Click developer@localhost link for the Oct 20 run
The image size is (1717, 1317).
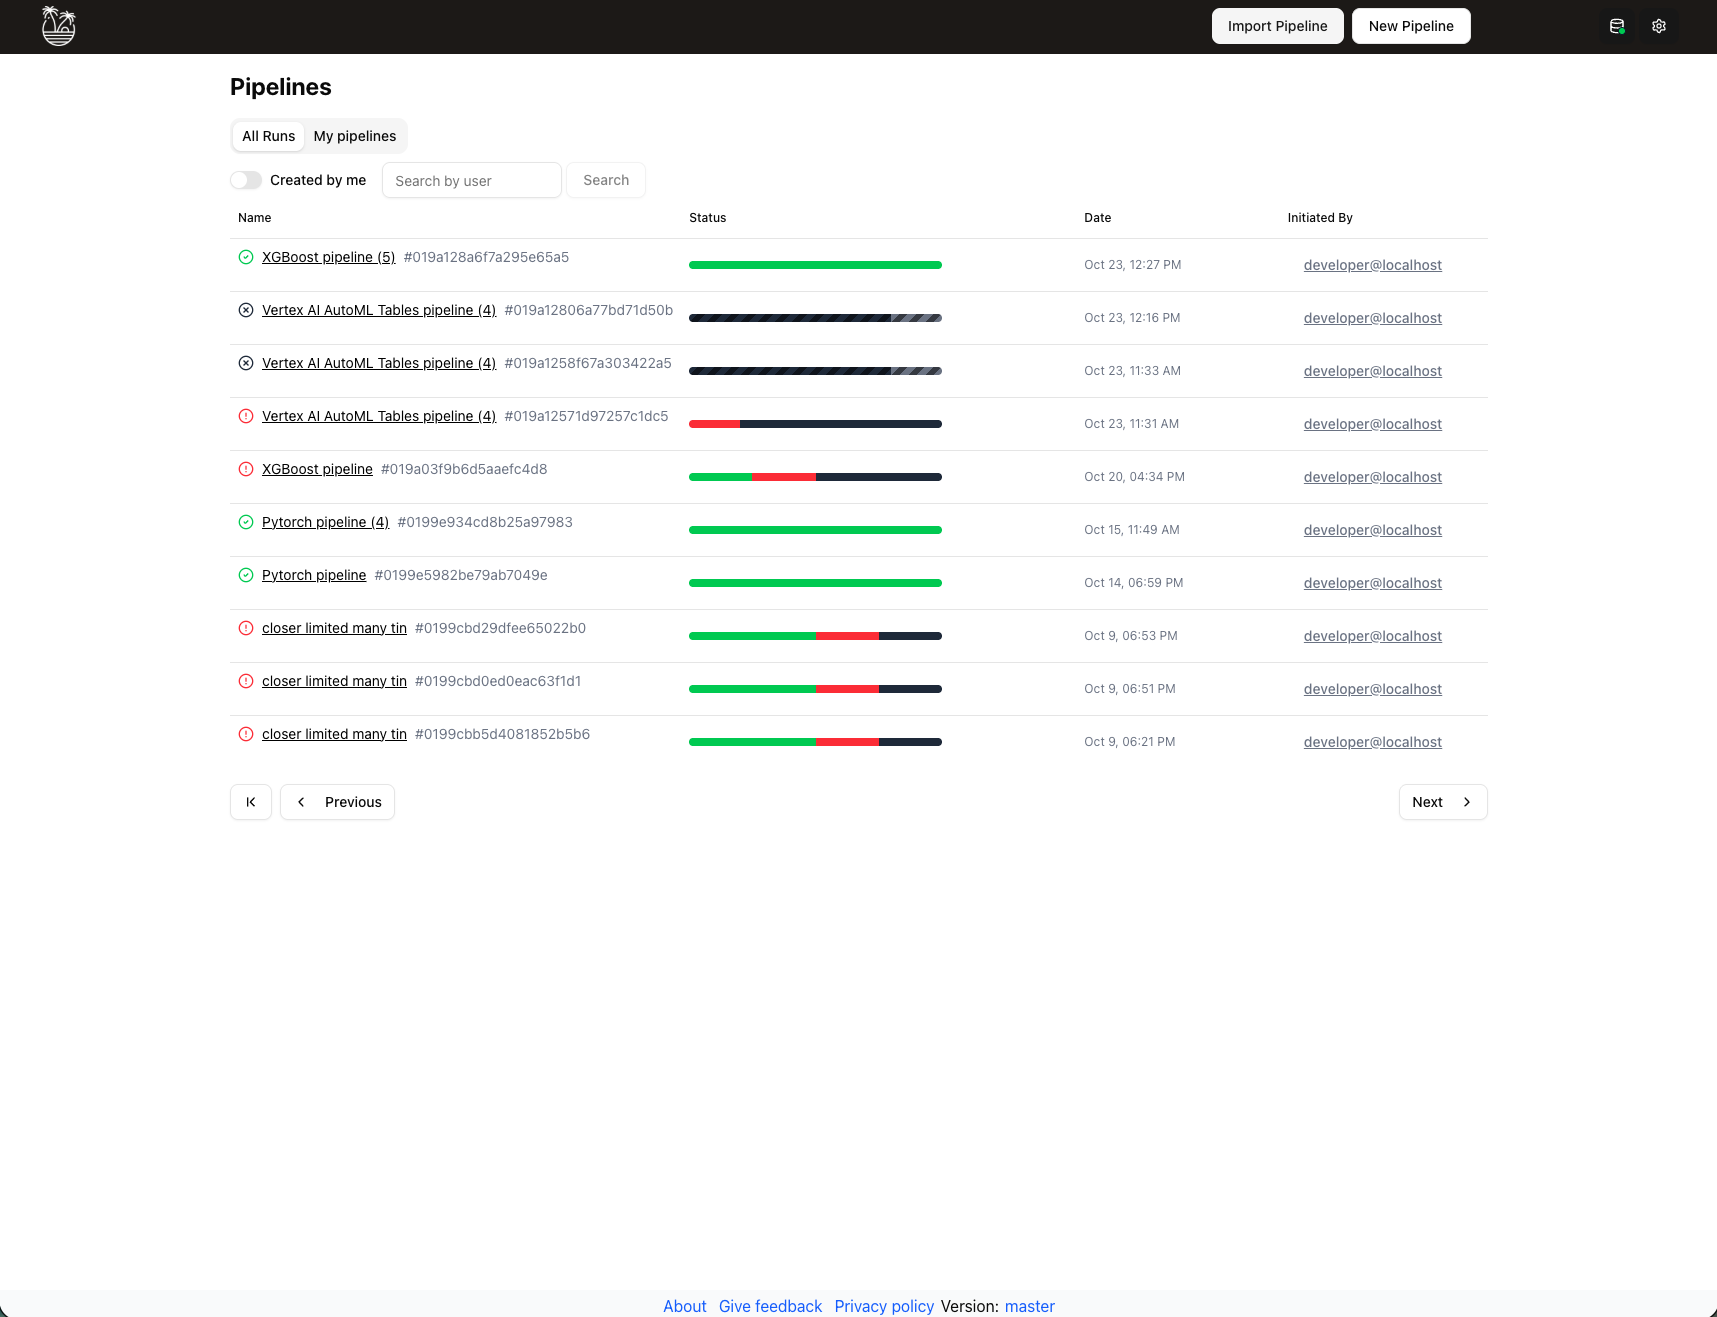(1372, 477)
